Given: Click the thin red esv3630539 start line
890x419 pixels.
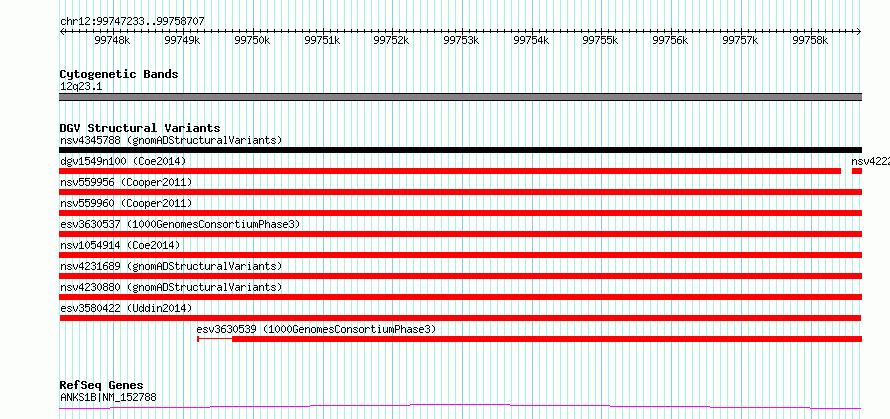Looking at the screenshot, I should coord(215,339).
